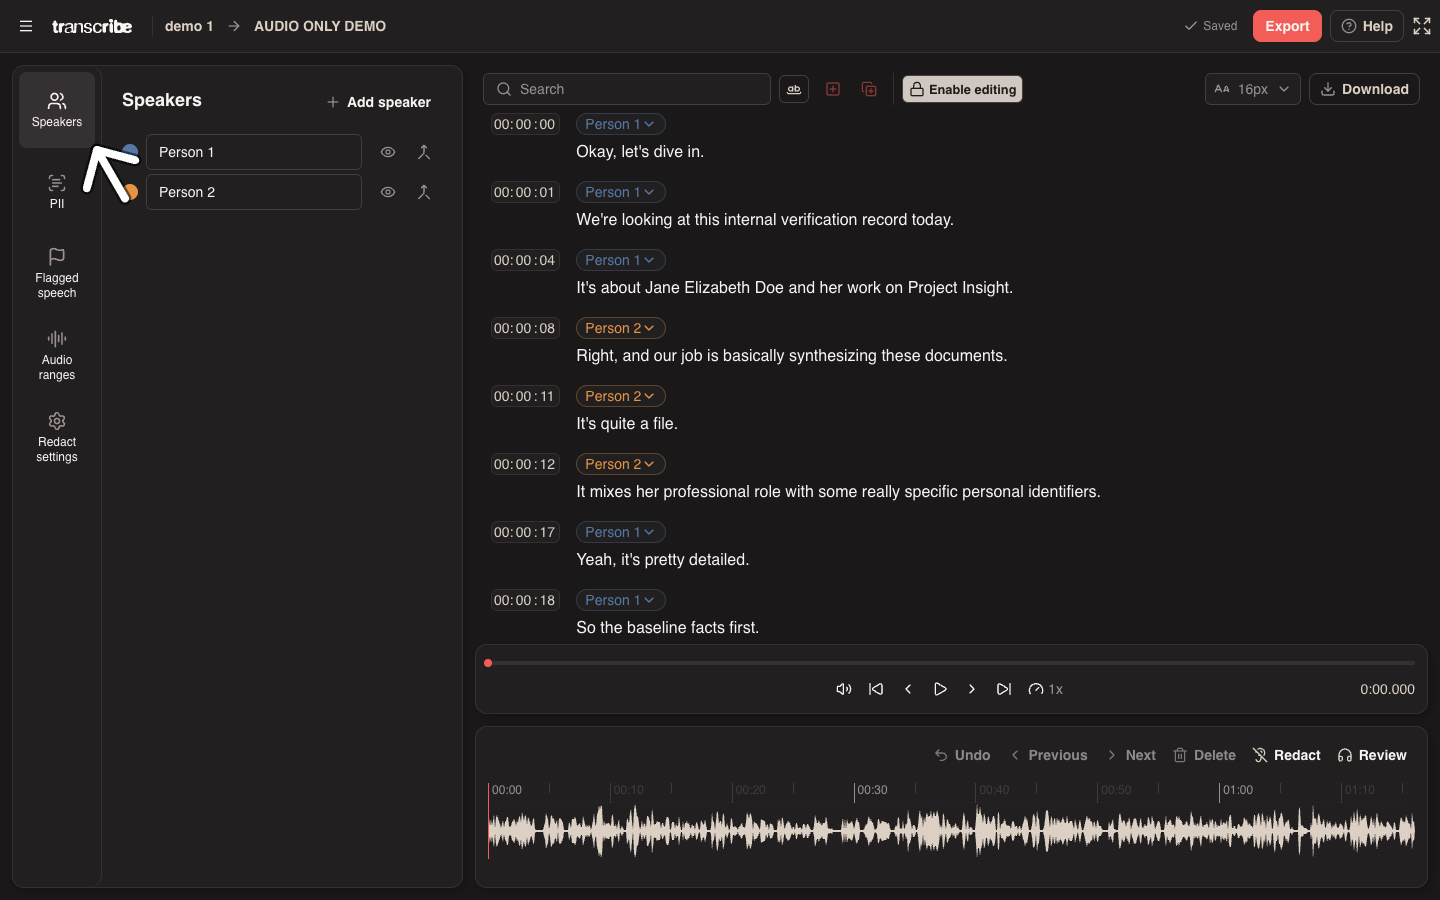Screen dimensions: 1440x900
Task: Toggle visibility of Person 2
Action: point(388,192)
